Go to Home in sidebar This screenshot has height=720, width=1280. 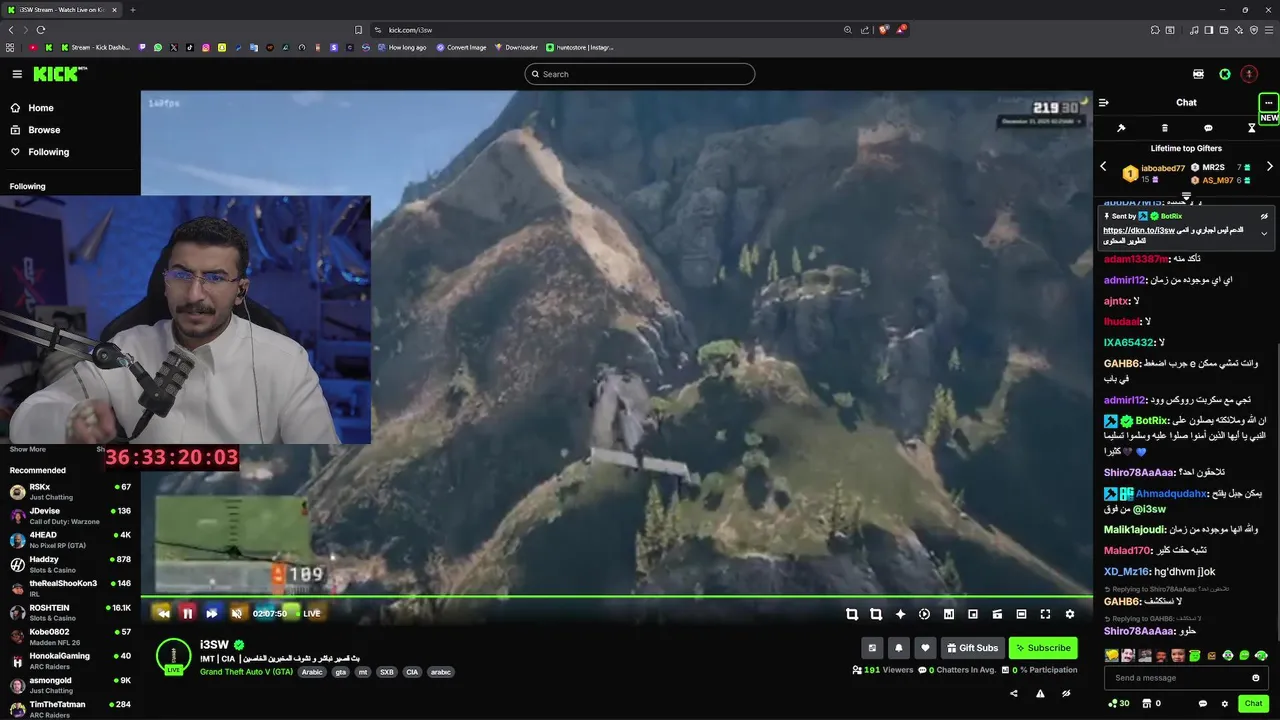click(41, 108)
